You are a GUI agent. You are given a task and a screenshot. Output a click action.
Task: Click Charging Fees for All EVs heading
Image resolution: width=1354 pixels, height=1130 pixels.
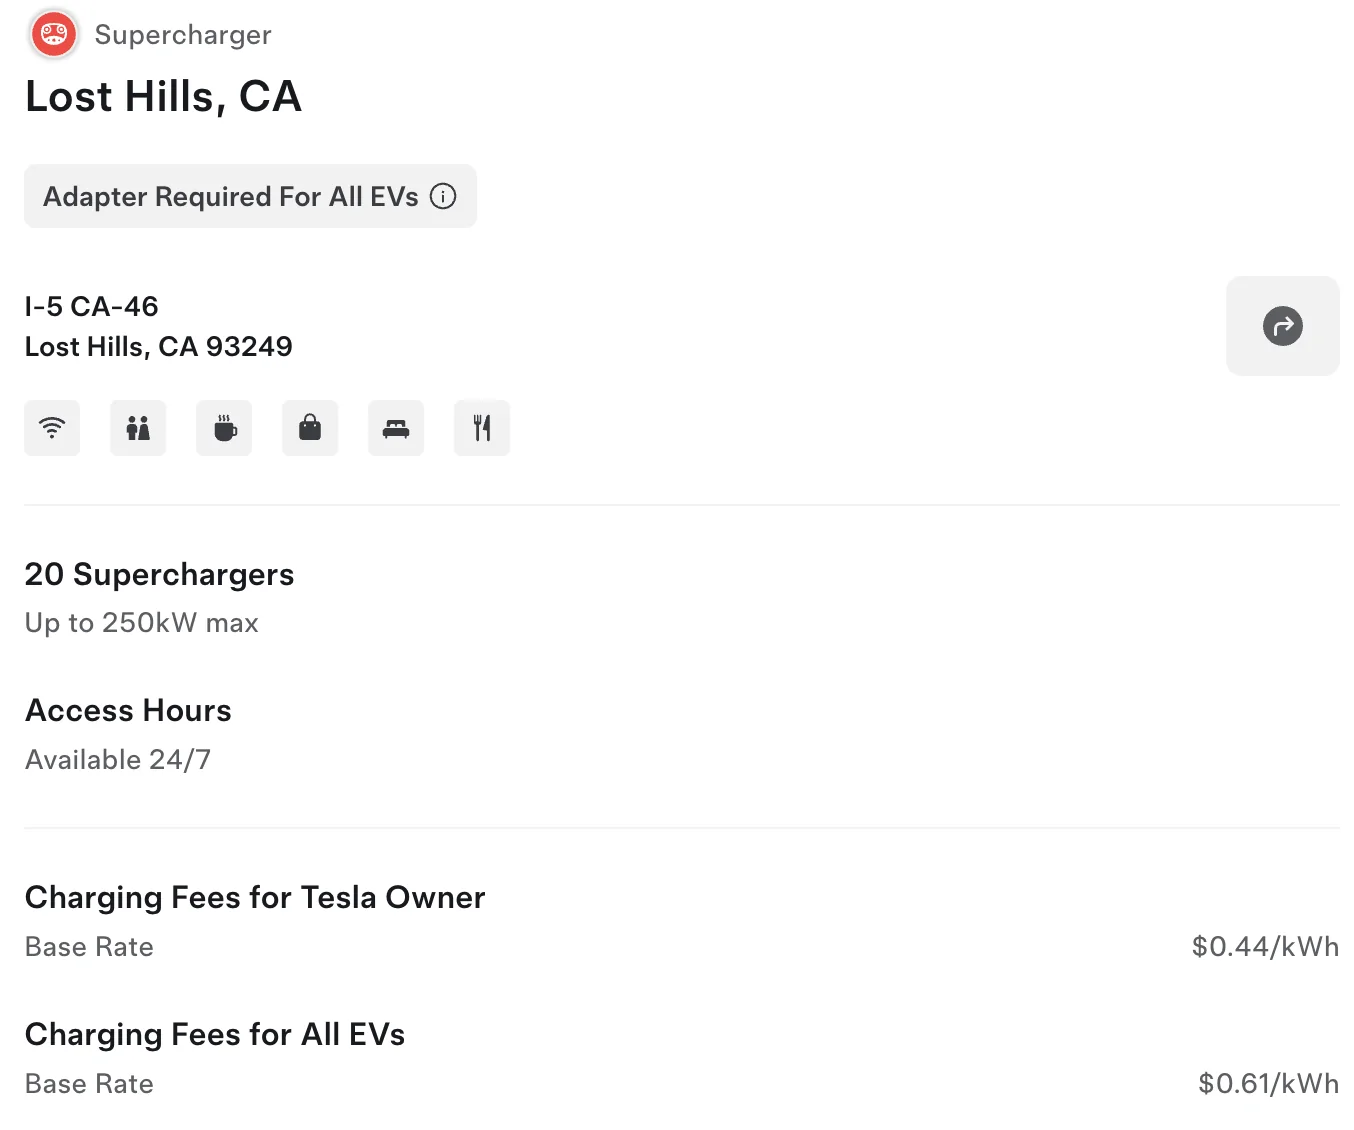215,1034
